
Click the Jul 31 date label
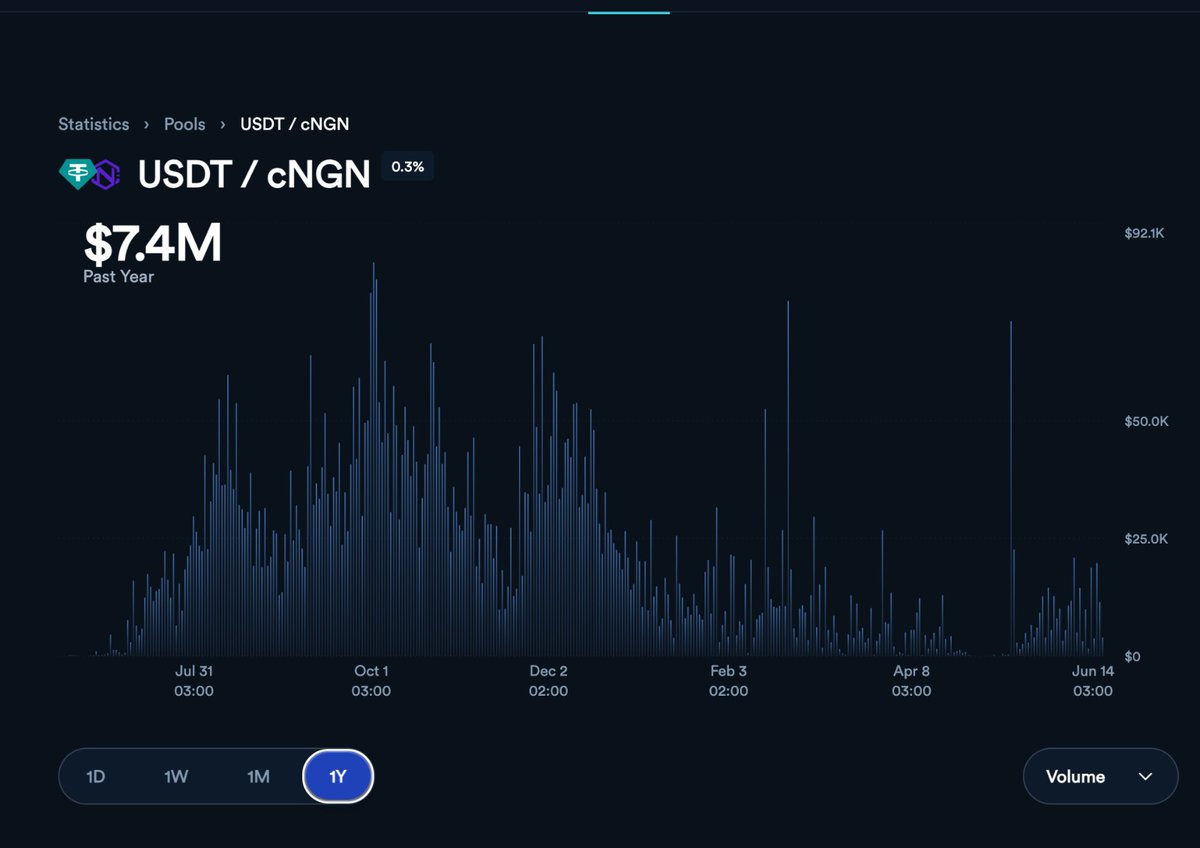click(x=194, y=671)
